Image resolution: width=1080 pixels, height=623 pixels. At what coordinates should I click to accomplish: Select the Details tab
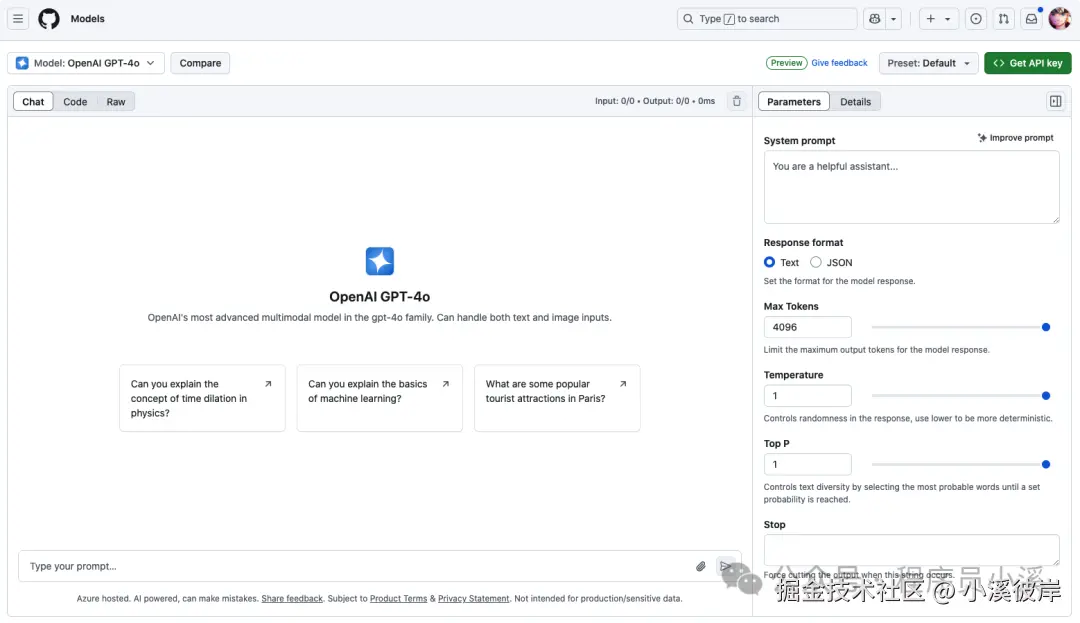point(855,101)
